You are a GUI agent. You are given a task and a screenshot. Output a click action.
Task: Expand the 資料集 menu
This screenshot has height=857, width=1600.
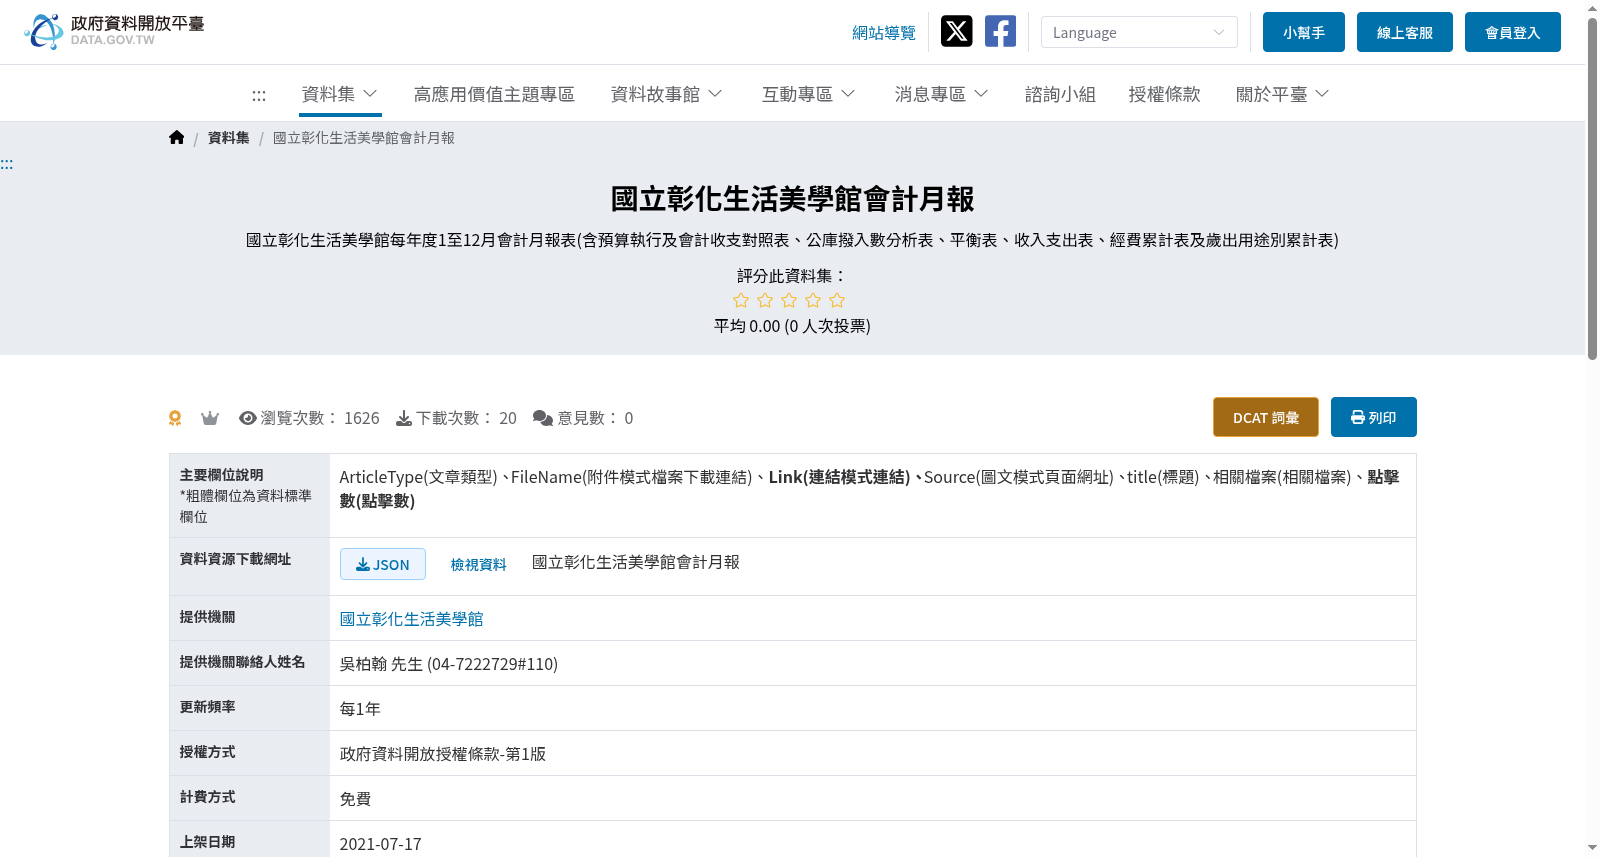tap(340, 94)
